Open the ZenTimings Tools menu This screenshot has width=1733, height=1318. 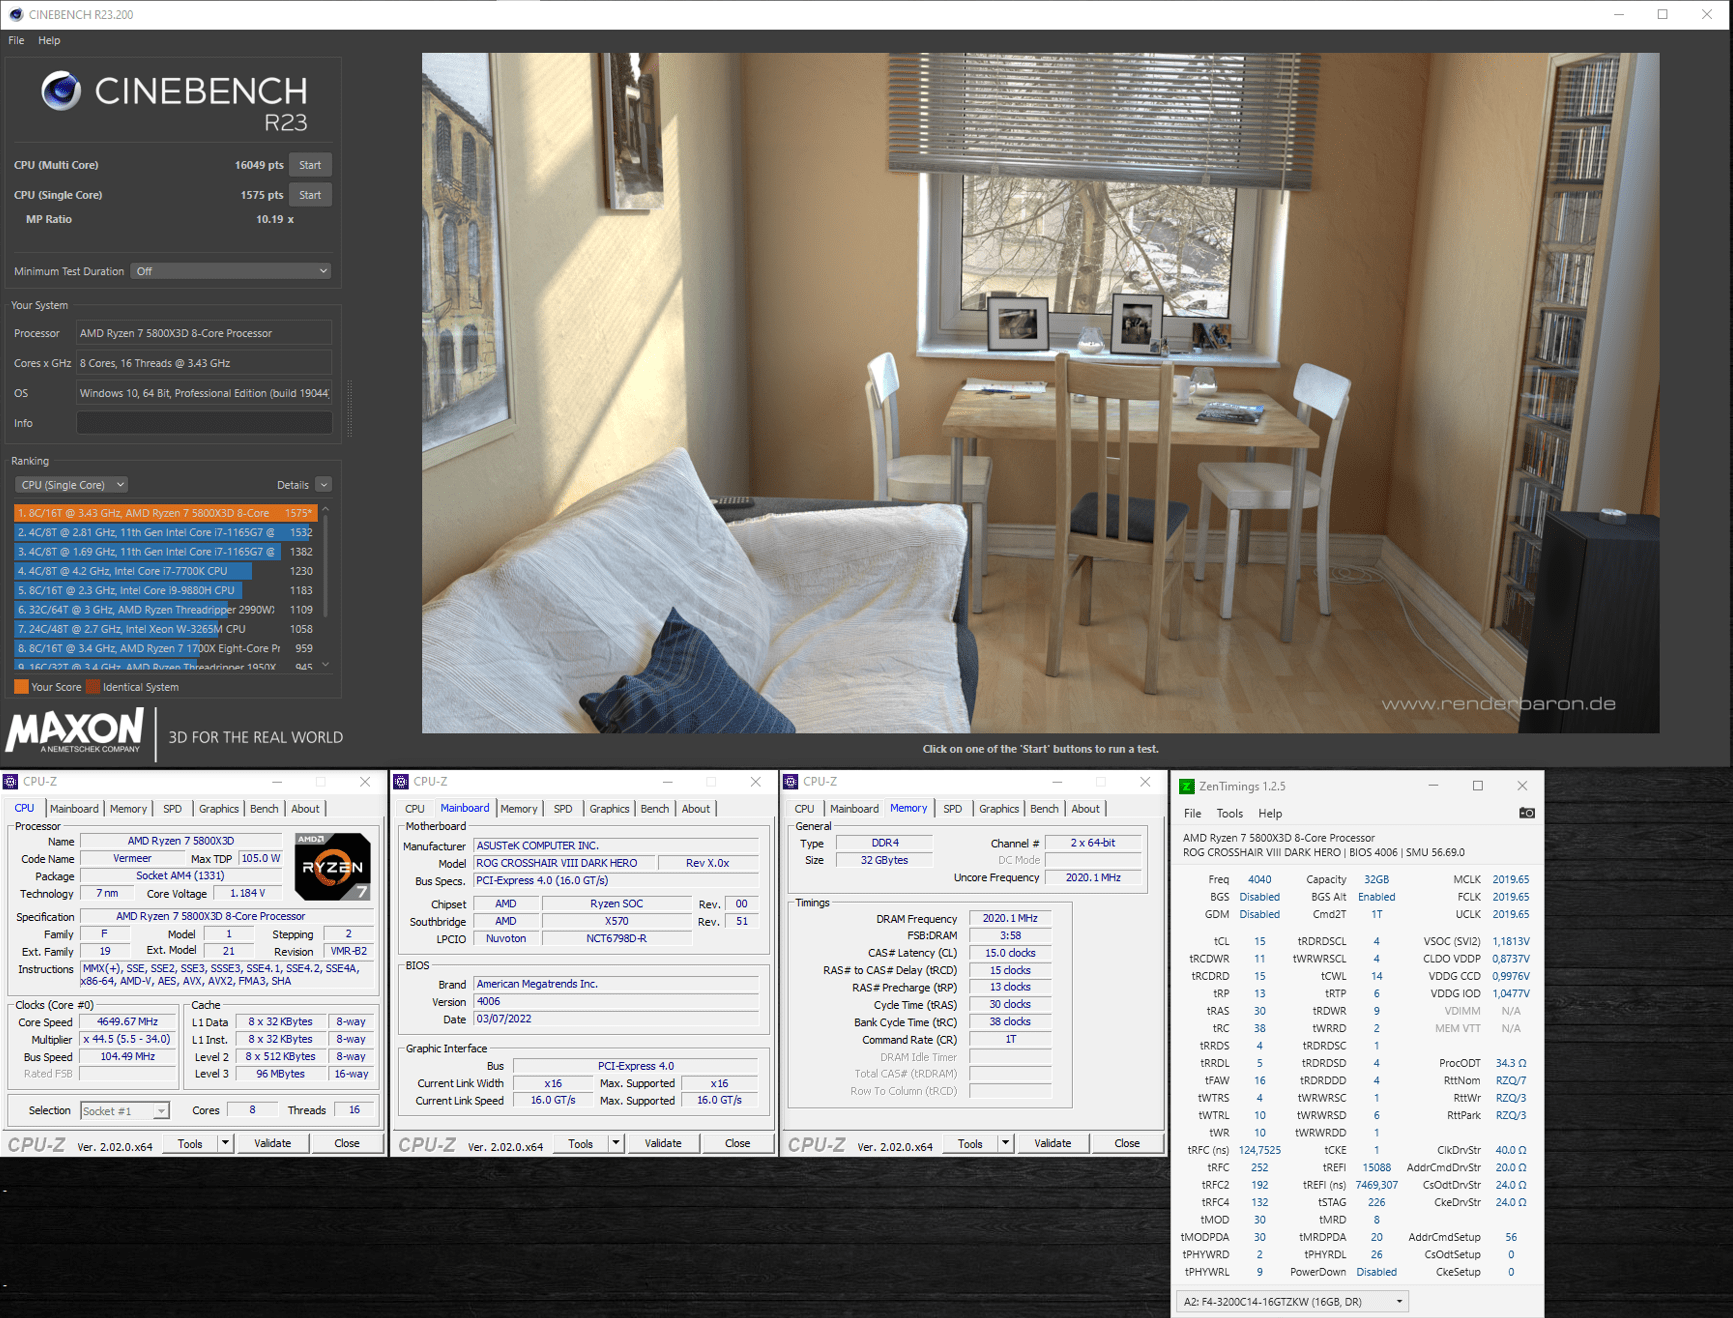1229,814
